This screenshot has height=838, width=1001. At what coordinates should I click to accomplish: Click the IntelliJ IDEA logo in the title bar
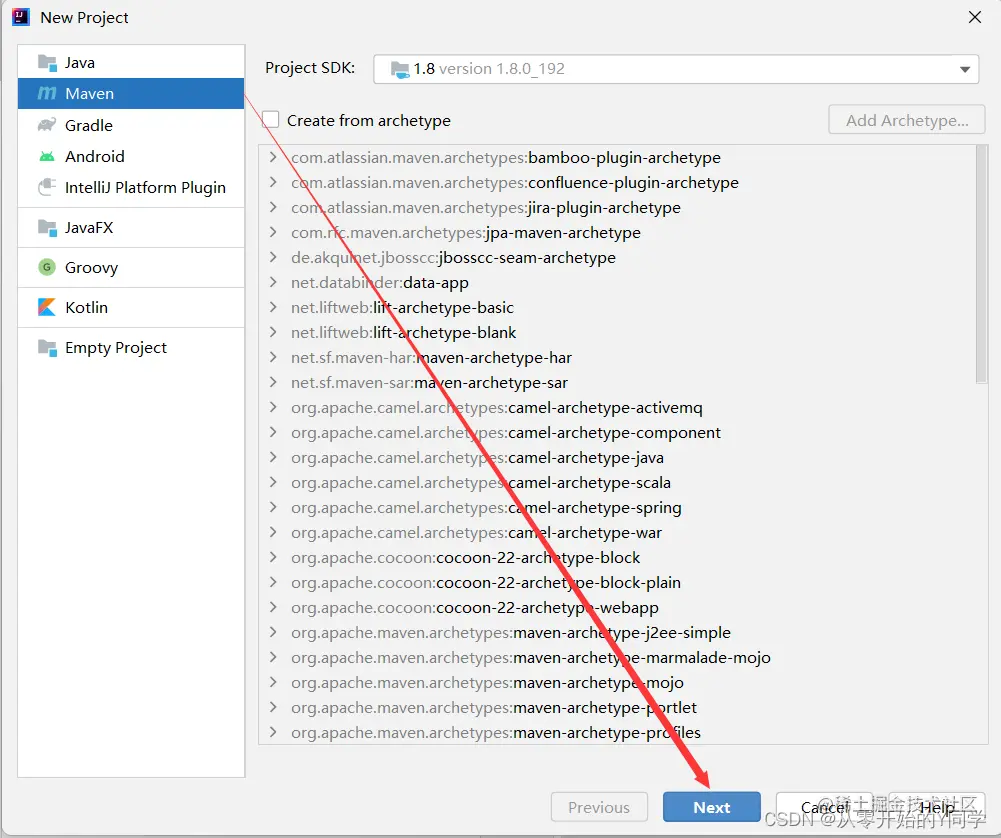coord(20,17)
